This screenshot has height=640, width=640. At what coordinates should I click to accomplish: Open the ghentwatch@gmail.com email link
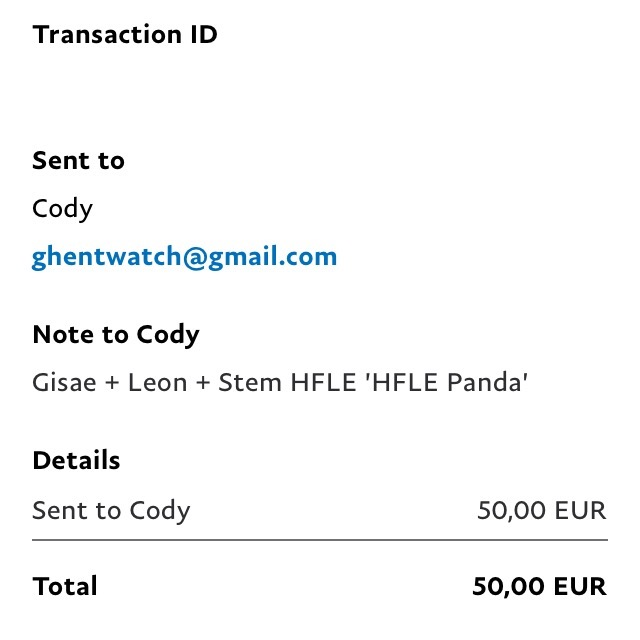[184, 258]
